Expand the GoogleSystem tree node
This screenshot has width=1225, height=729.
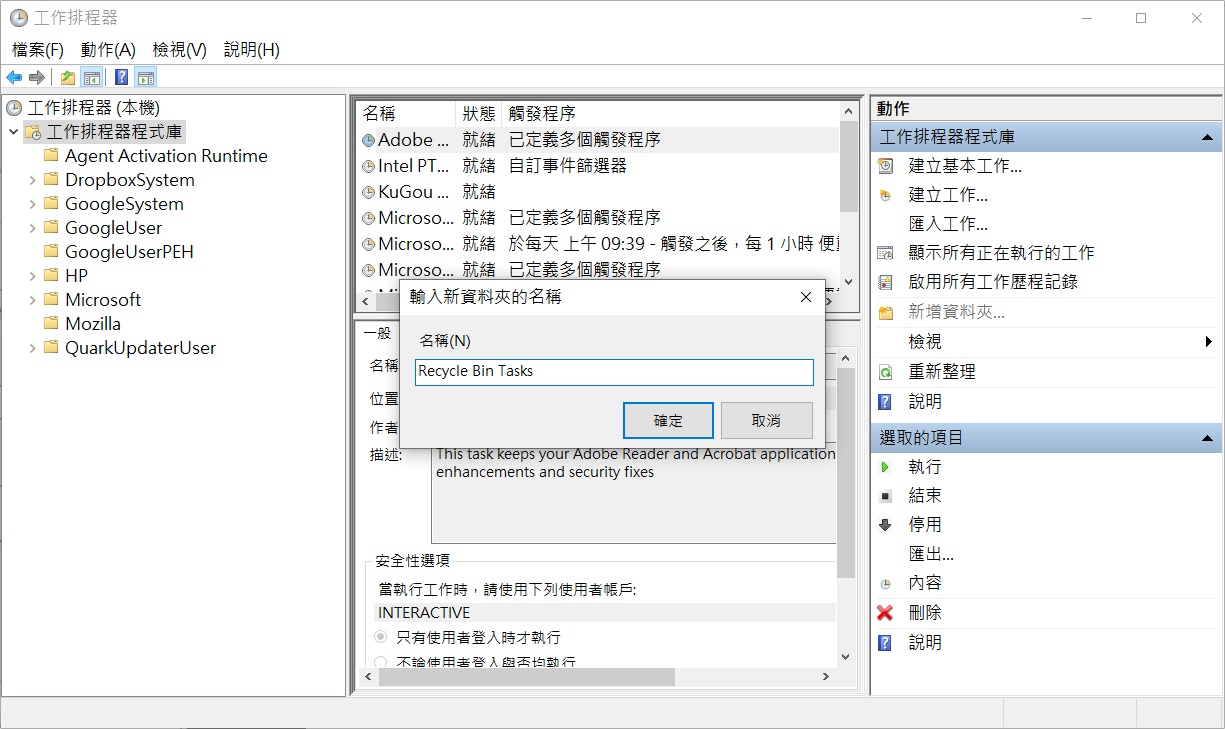pyautogui.click(x=32, y=204)
